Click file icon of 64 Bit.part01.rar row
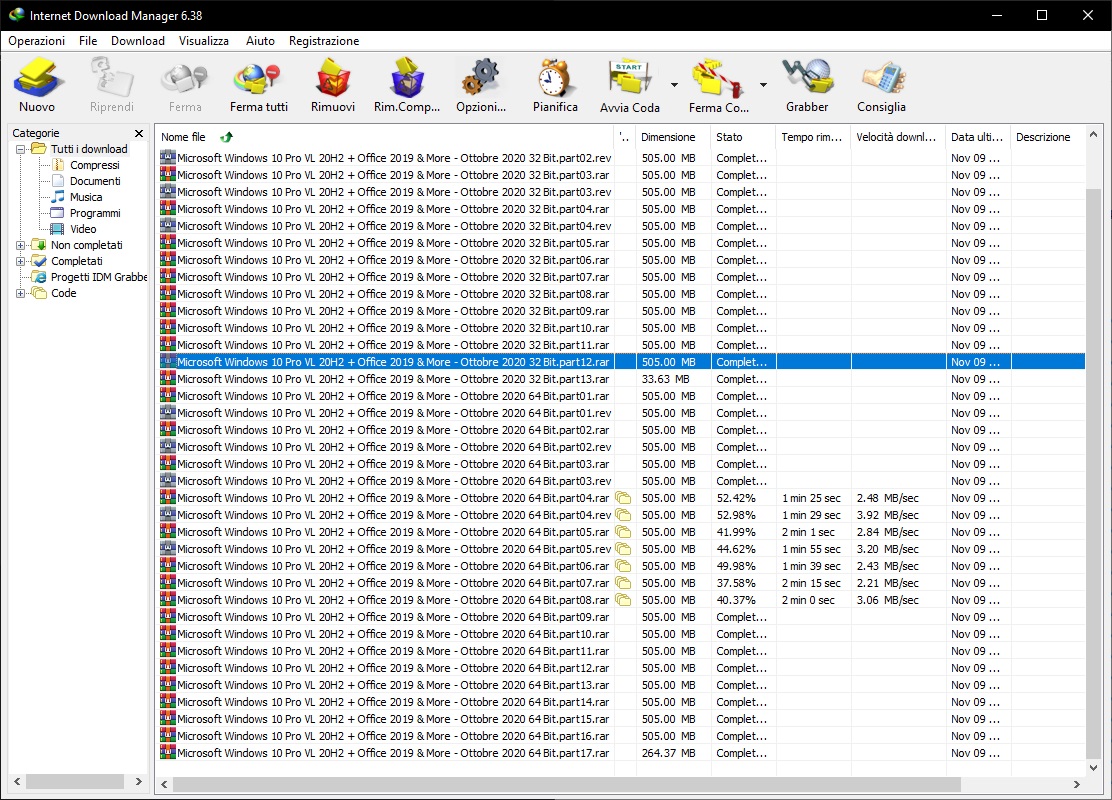Viewport: 1112px width, 800px height. tap(168, 396)
